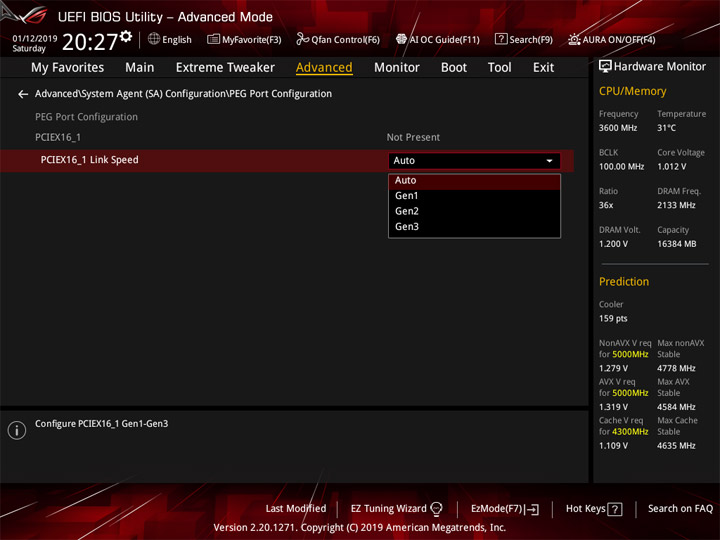Image resolution: width=720 pixels, height=540 pixels.
Task: Open PCIEX16_1 Link Speed dropdown arrow
Action: pos(549,161)
